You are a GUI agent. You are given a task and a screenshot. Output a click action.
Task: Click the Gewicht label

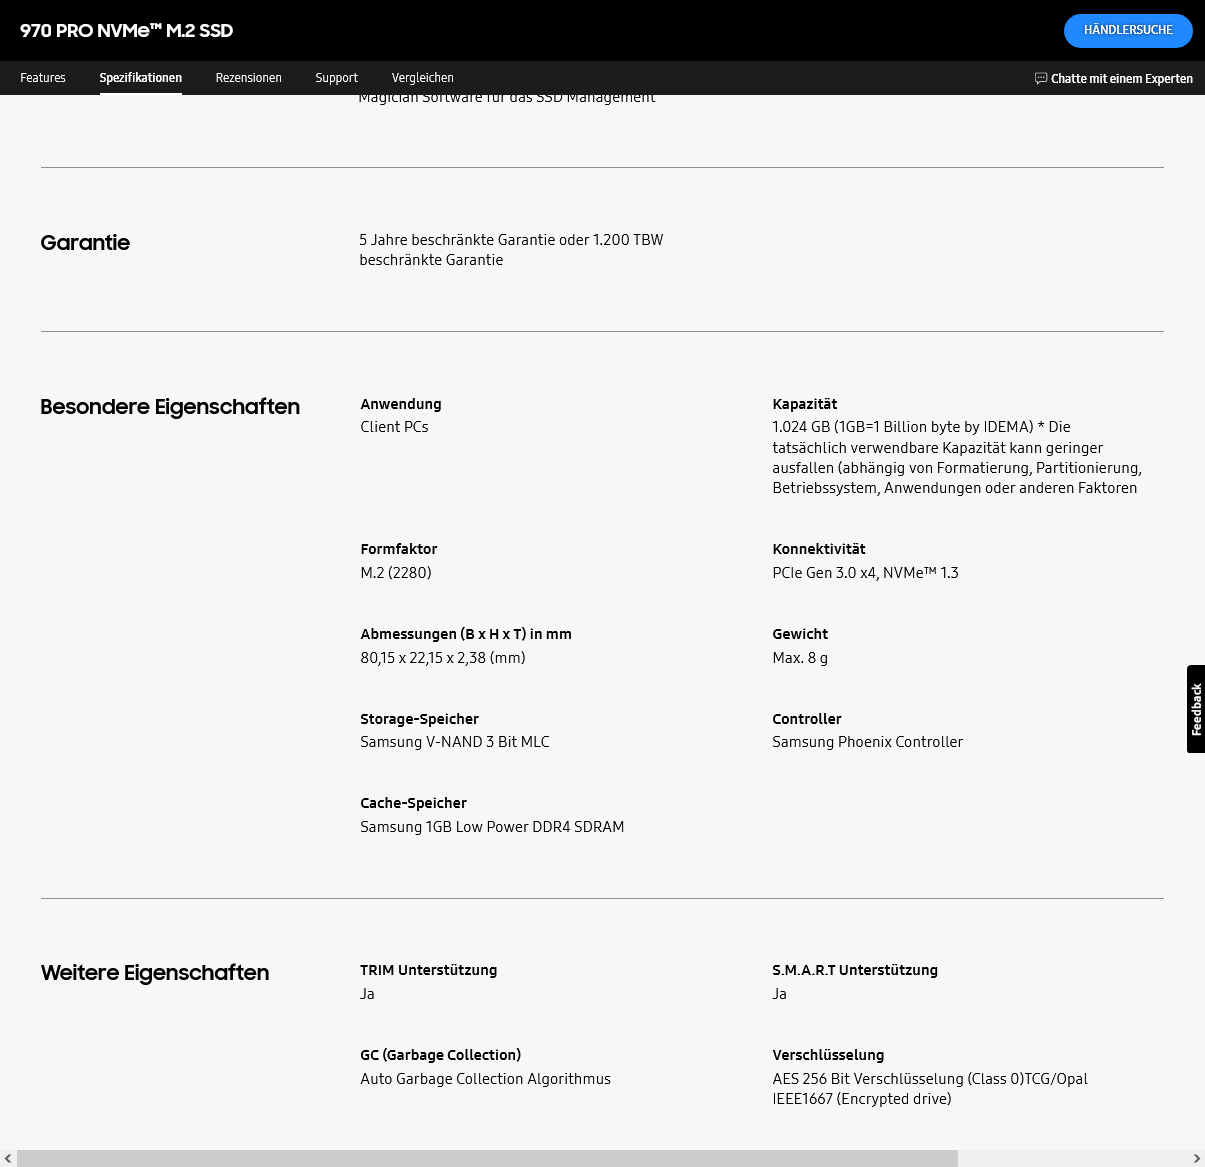800,634
